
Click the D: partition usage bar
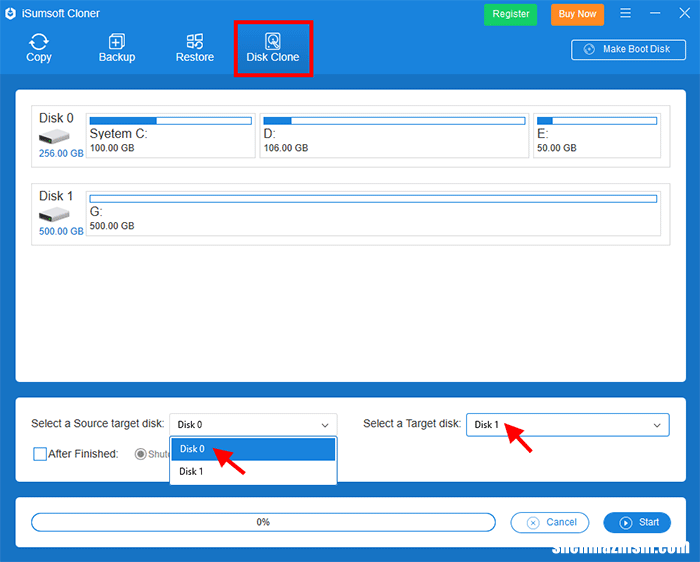click(x=394, y=121)
